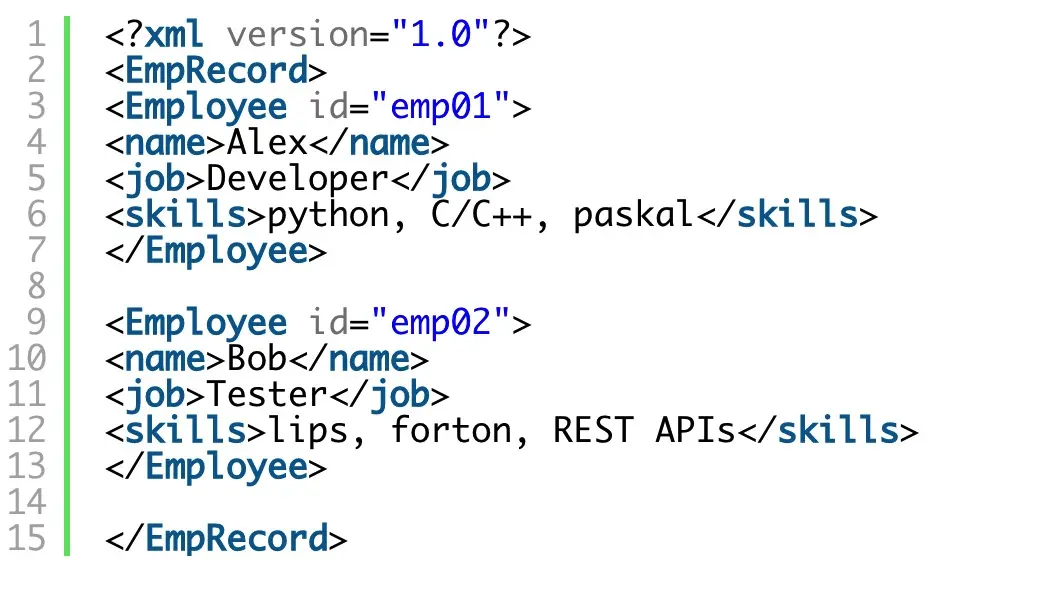
Task: Click the closing job tag on line 11
Action: (389, 395)
